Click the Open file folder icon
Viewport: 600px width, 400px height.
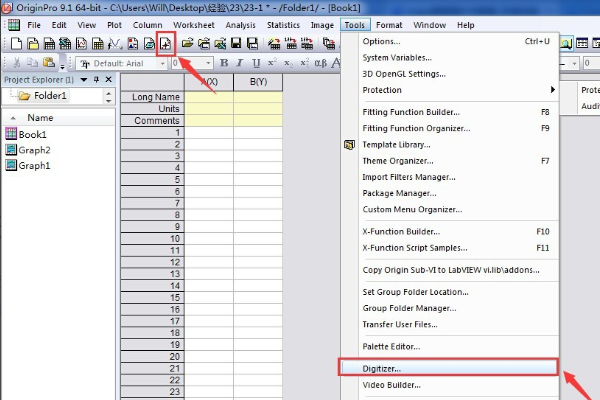pyautogui.click(x=186, y=44)
